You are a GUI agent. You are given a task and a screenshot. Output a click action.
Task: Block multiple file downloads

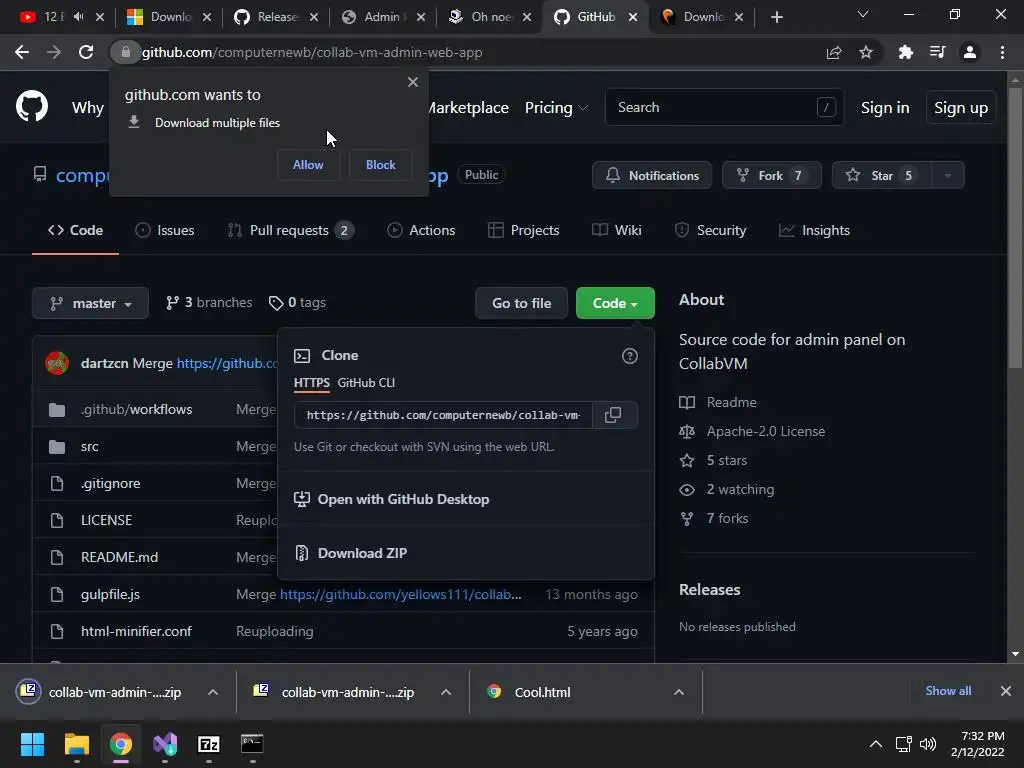pos(381,165)
